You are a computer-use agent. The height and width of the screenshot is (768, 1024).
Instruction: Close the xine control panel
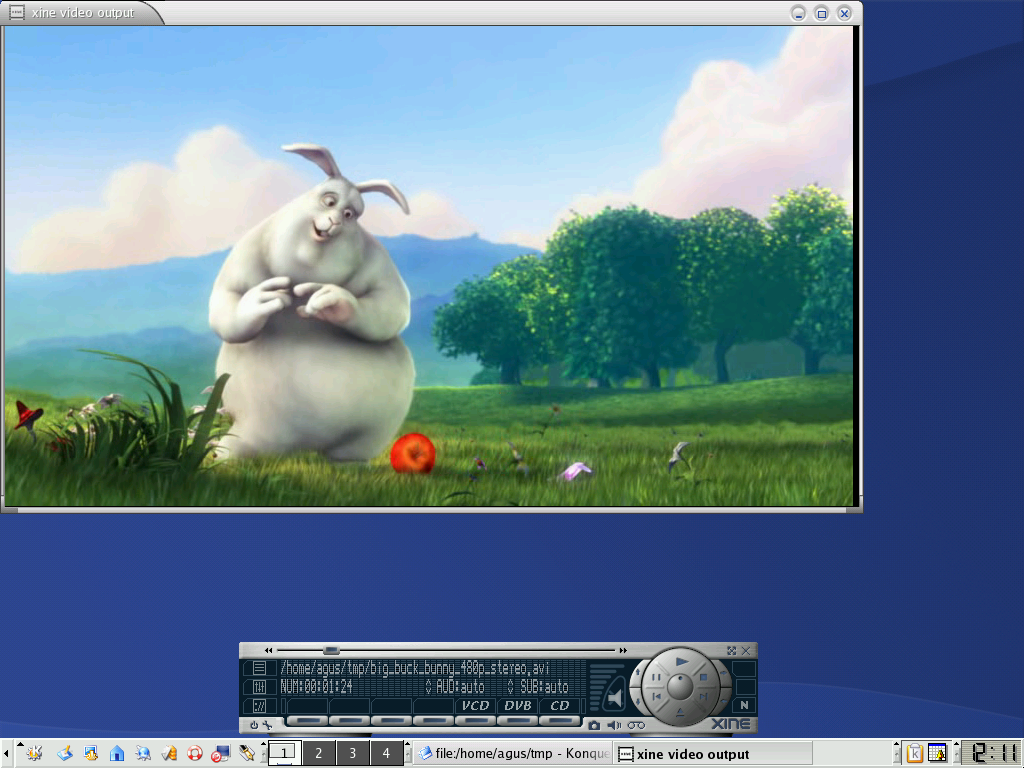746,650
